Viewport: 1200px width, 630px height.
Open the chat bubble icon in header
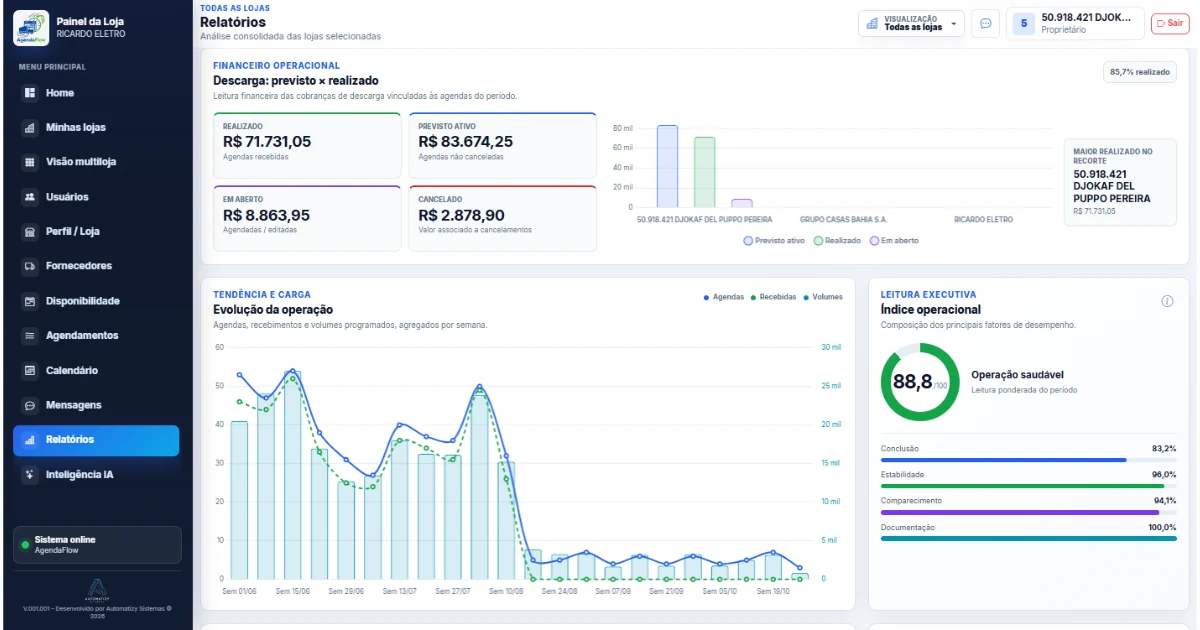coord(986,23)
